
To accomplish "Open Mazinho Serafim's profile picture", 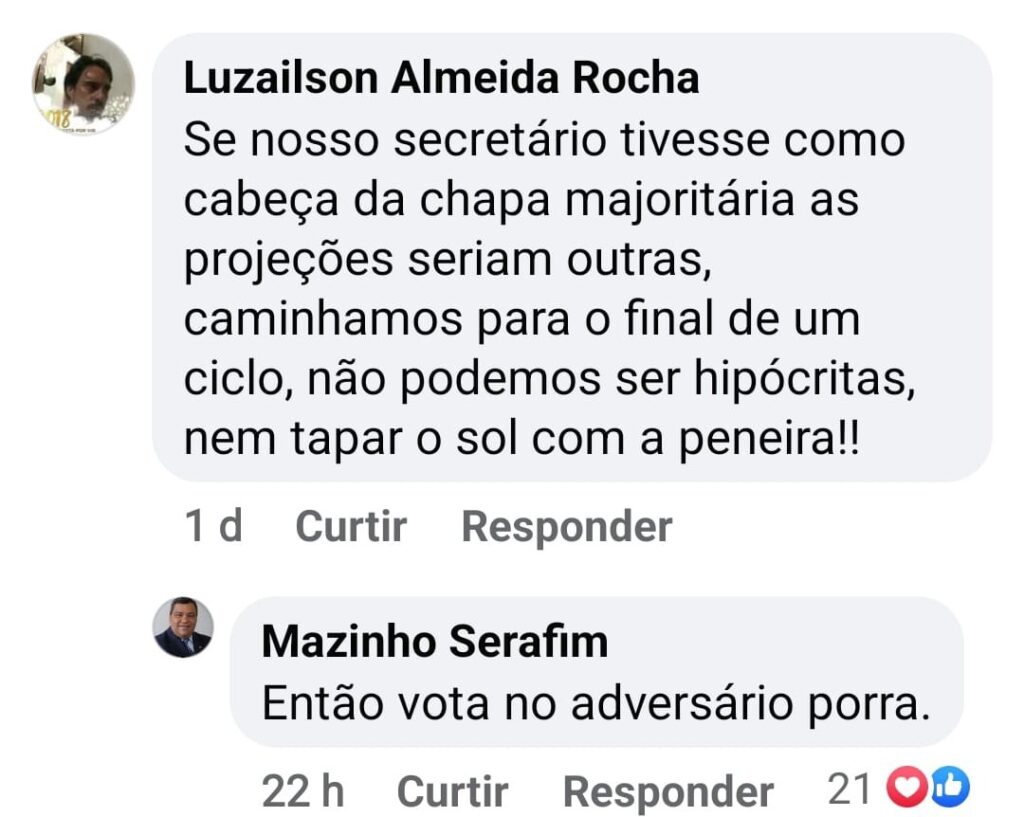I will tap(183, 628).
